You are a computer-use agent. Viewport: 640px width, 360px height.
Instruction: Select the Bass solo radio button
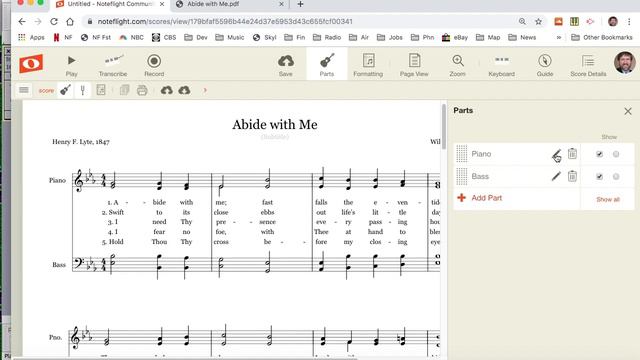616,176
